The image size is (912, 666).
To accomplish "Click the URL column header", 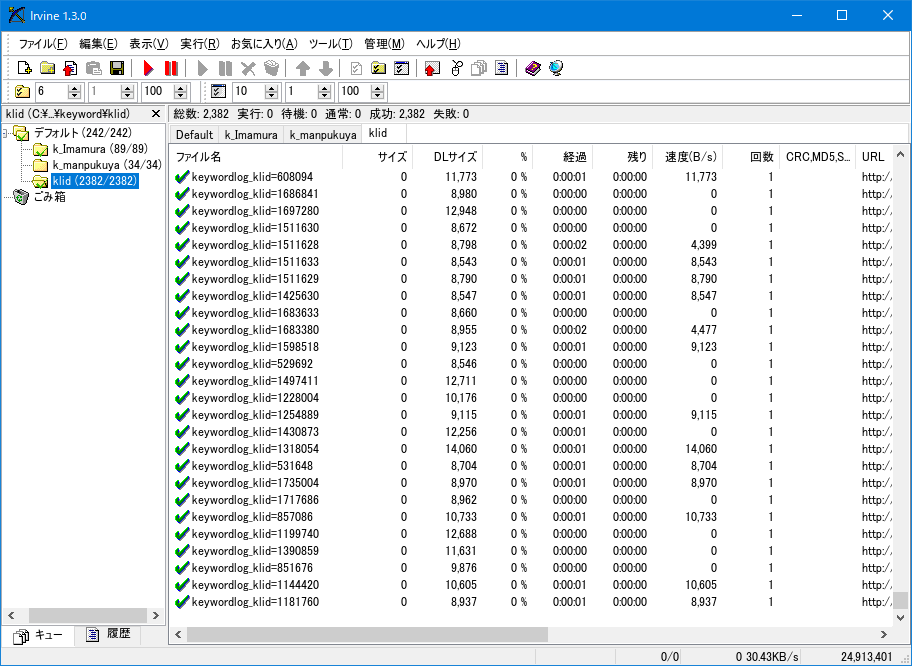I will pos(874,156).
